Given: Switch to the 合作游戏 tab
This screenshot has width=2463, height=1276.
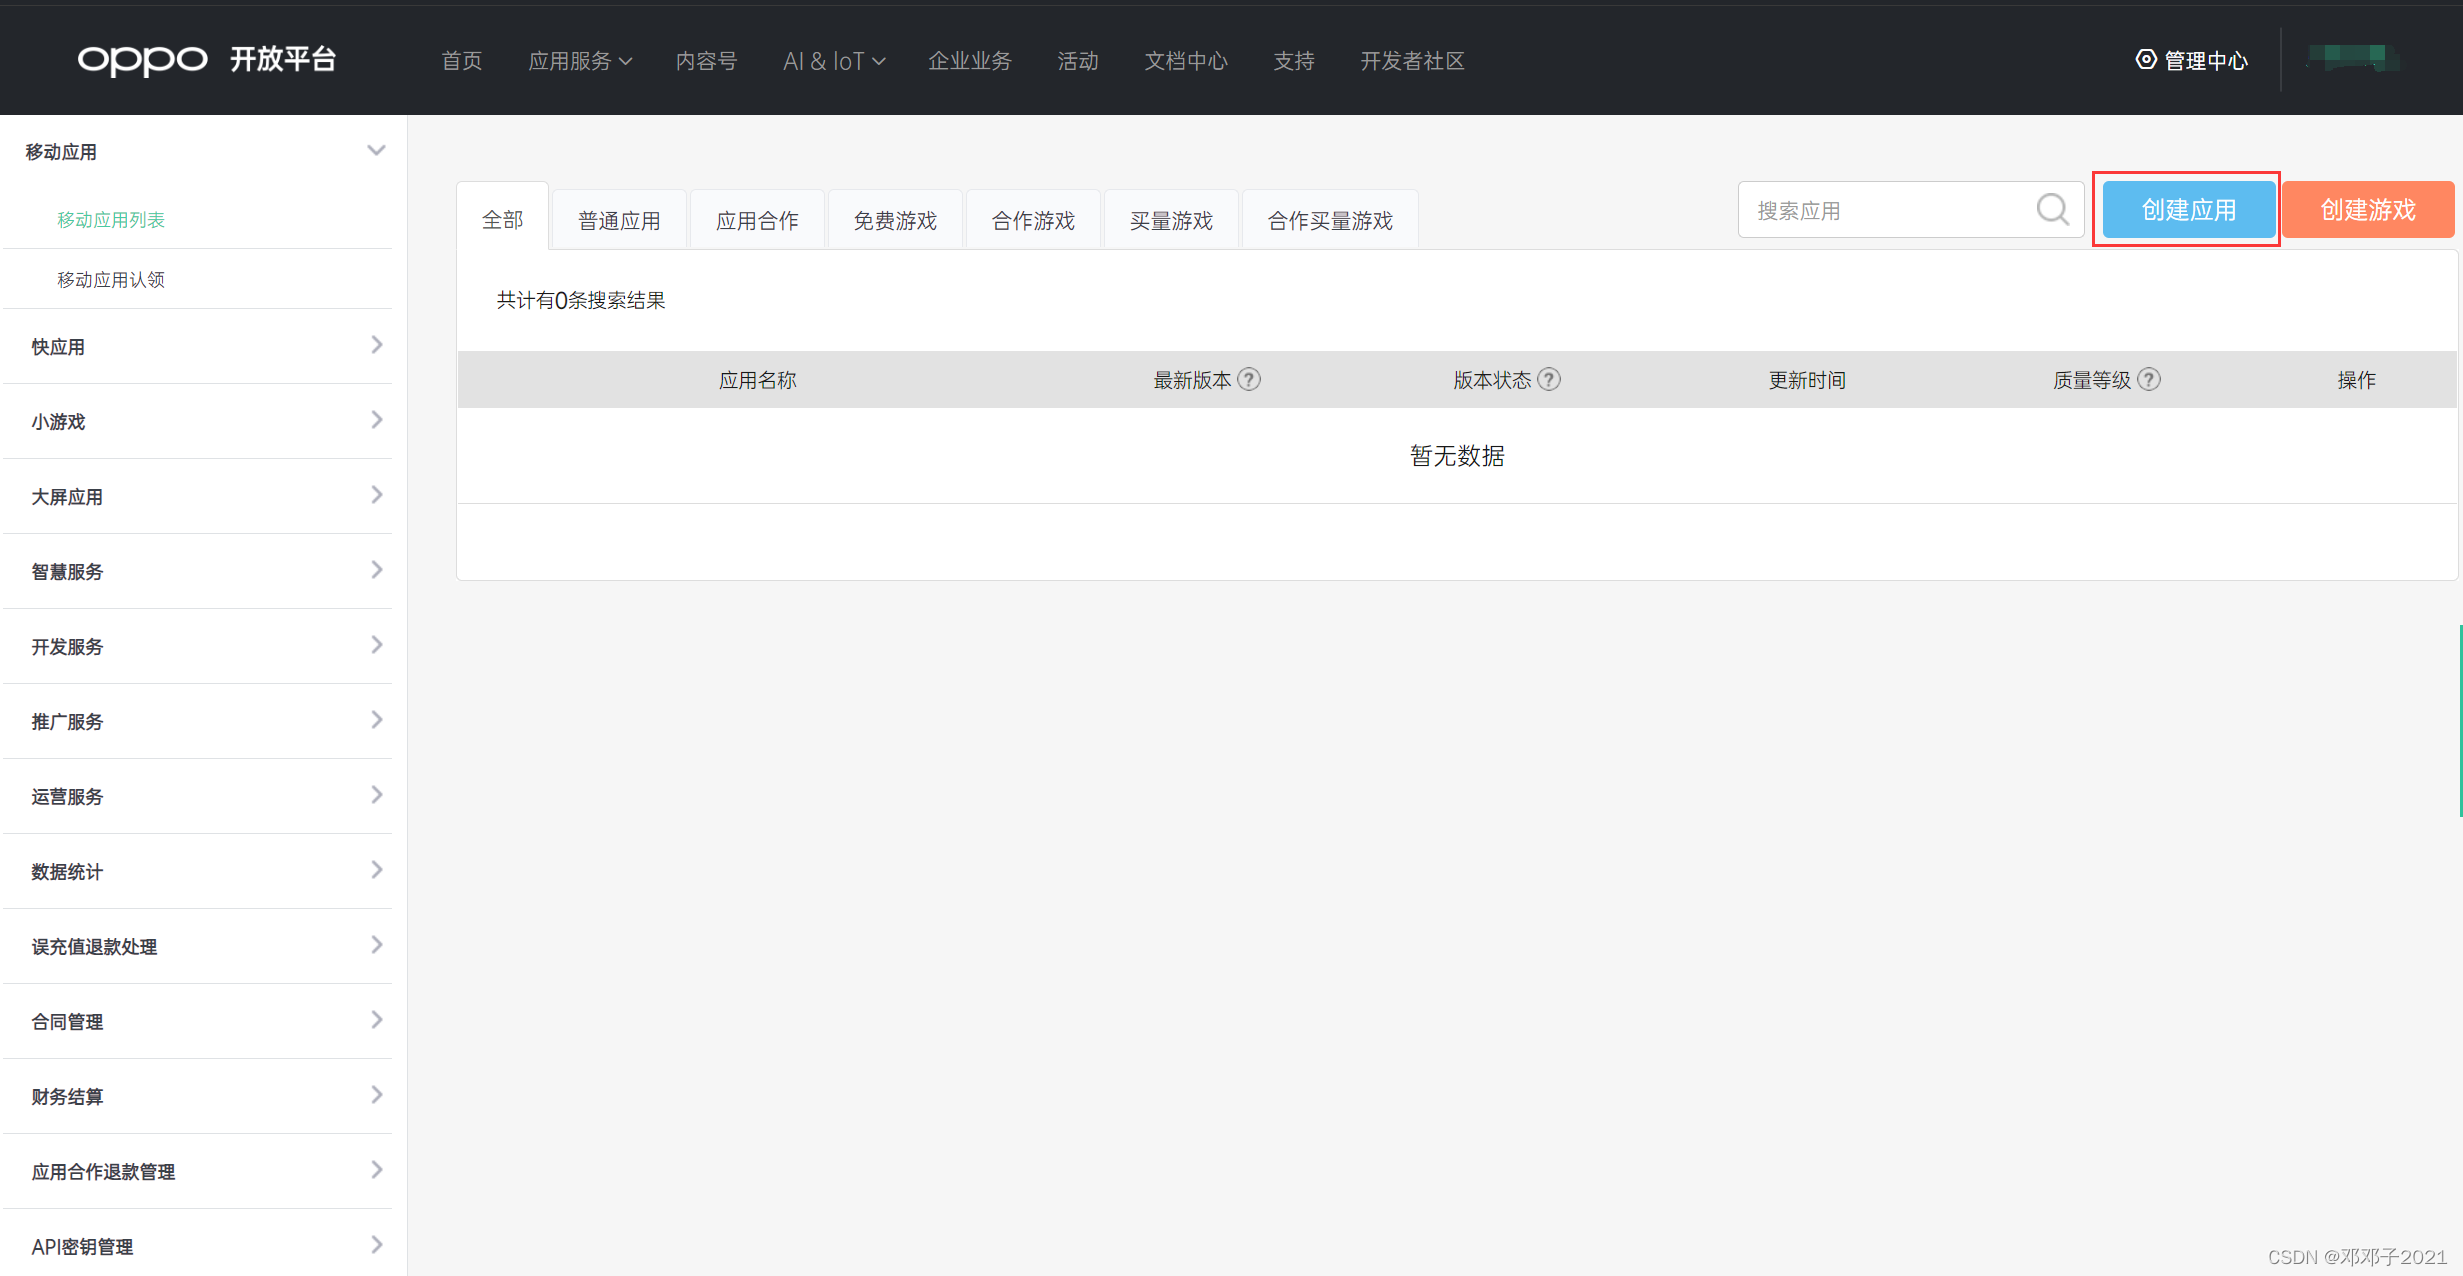Looking at the screenshot, I should [1033, 220].
